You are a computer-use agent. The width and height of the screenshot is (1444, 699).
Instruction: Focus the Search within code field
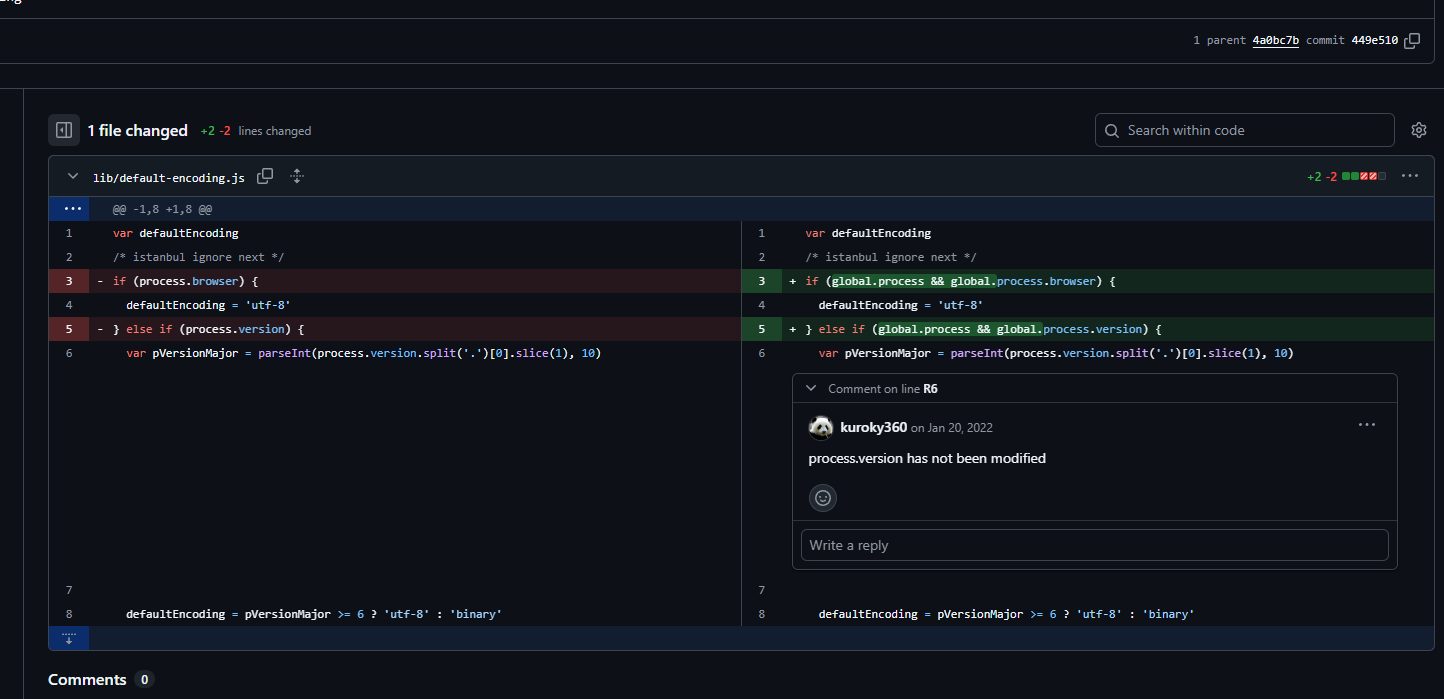(1244, 130)
